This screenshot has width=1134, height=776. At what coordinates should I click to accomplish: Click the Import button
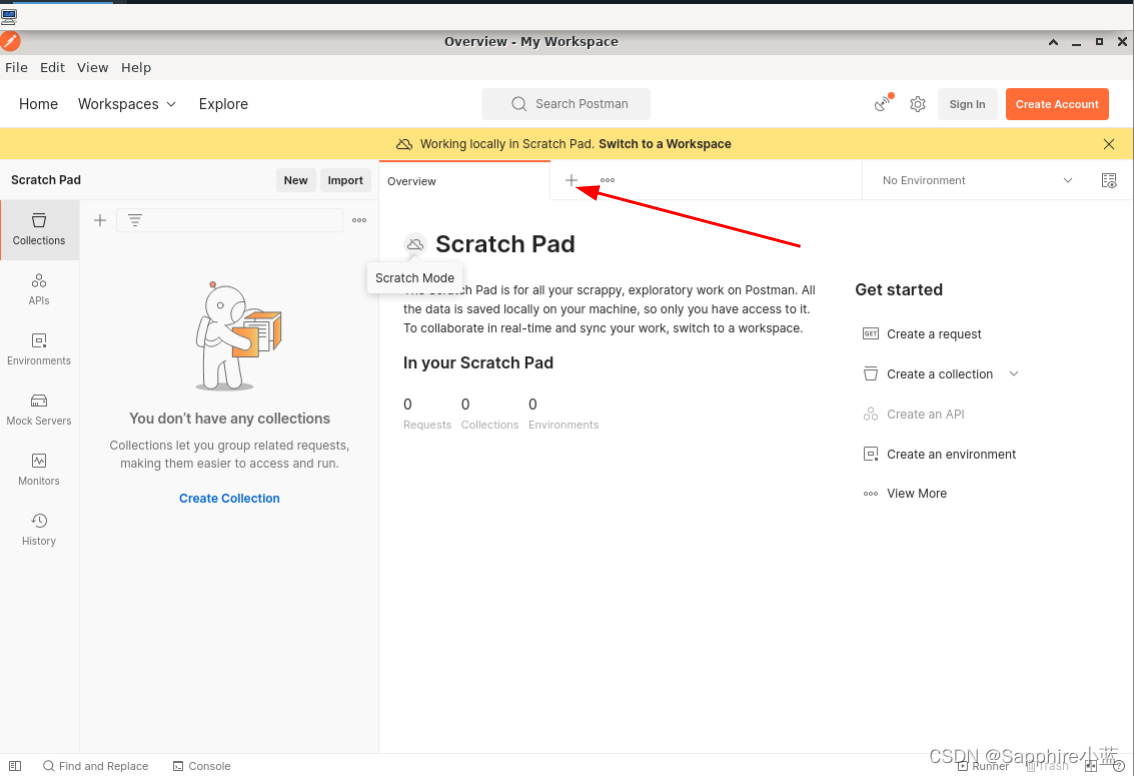pos(345,180)
